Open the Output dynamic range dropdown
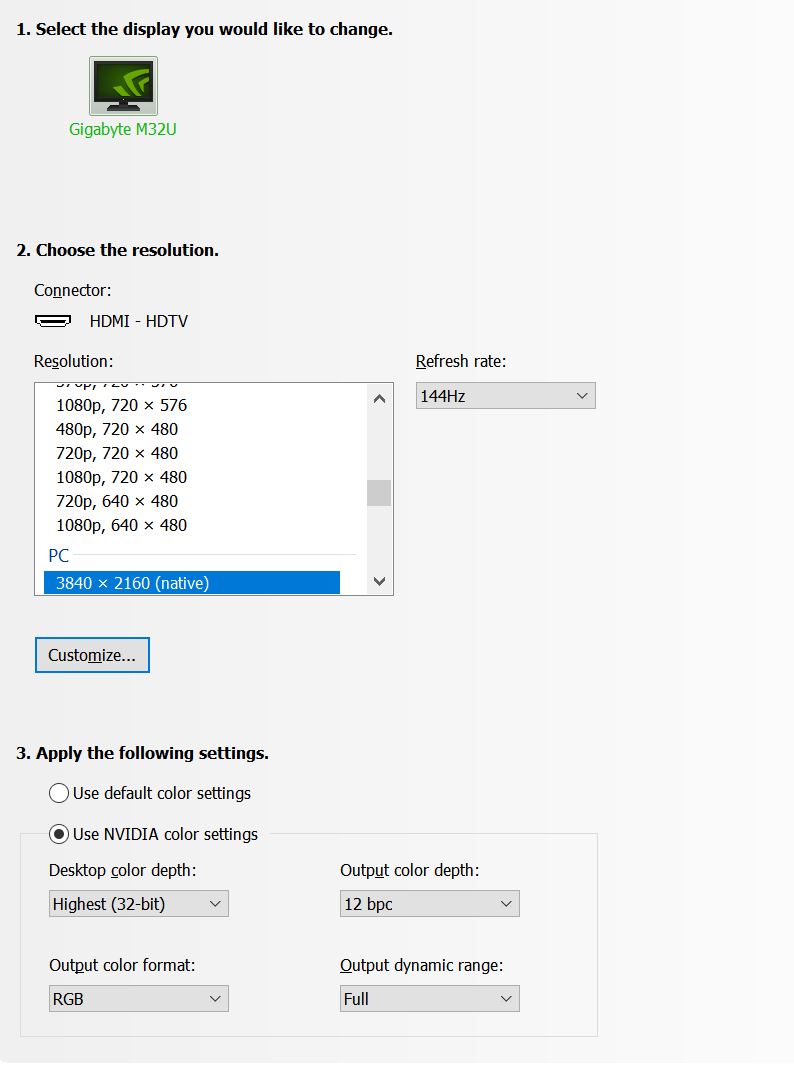This screenshot has width=794, height=1069. click(x=429, y=999)
